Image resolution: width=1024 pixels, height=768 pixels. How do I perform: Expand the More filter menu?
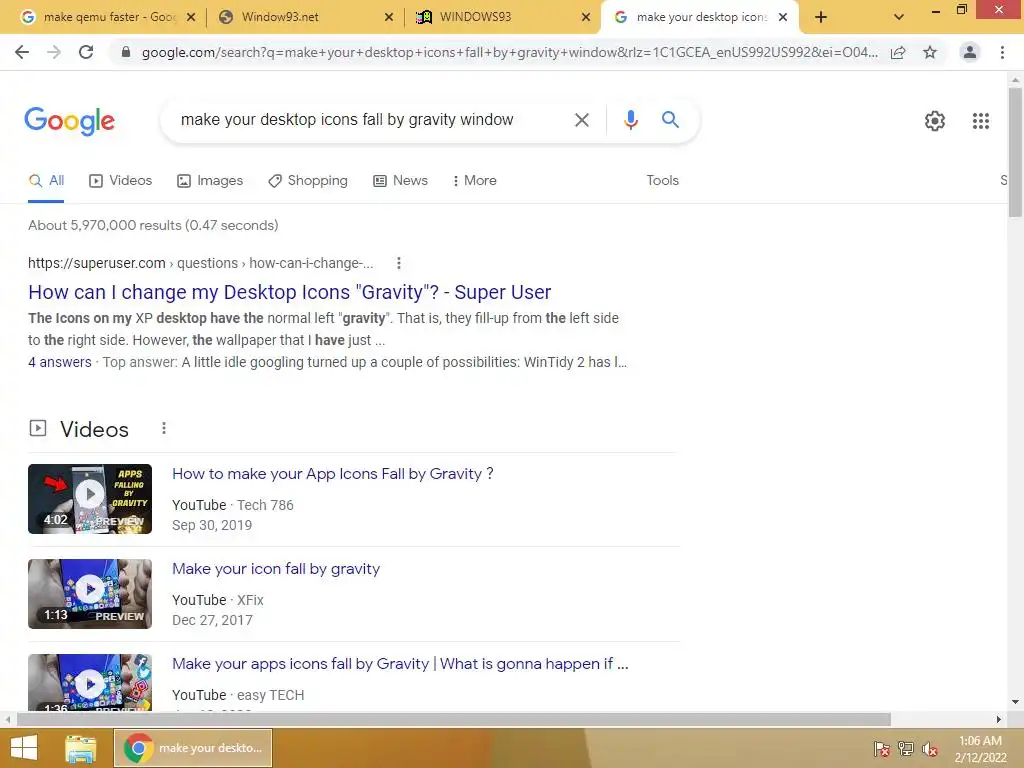click(475, 181)
